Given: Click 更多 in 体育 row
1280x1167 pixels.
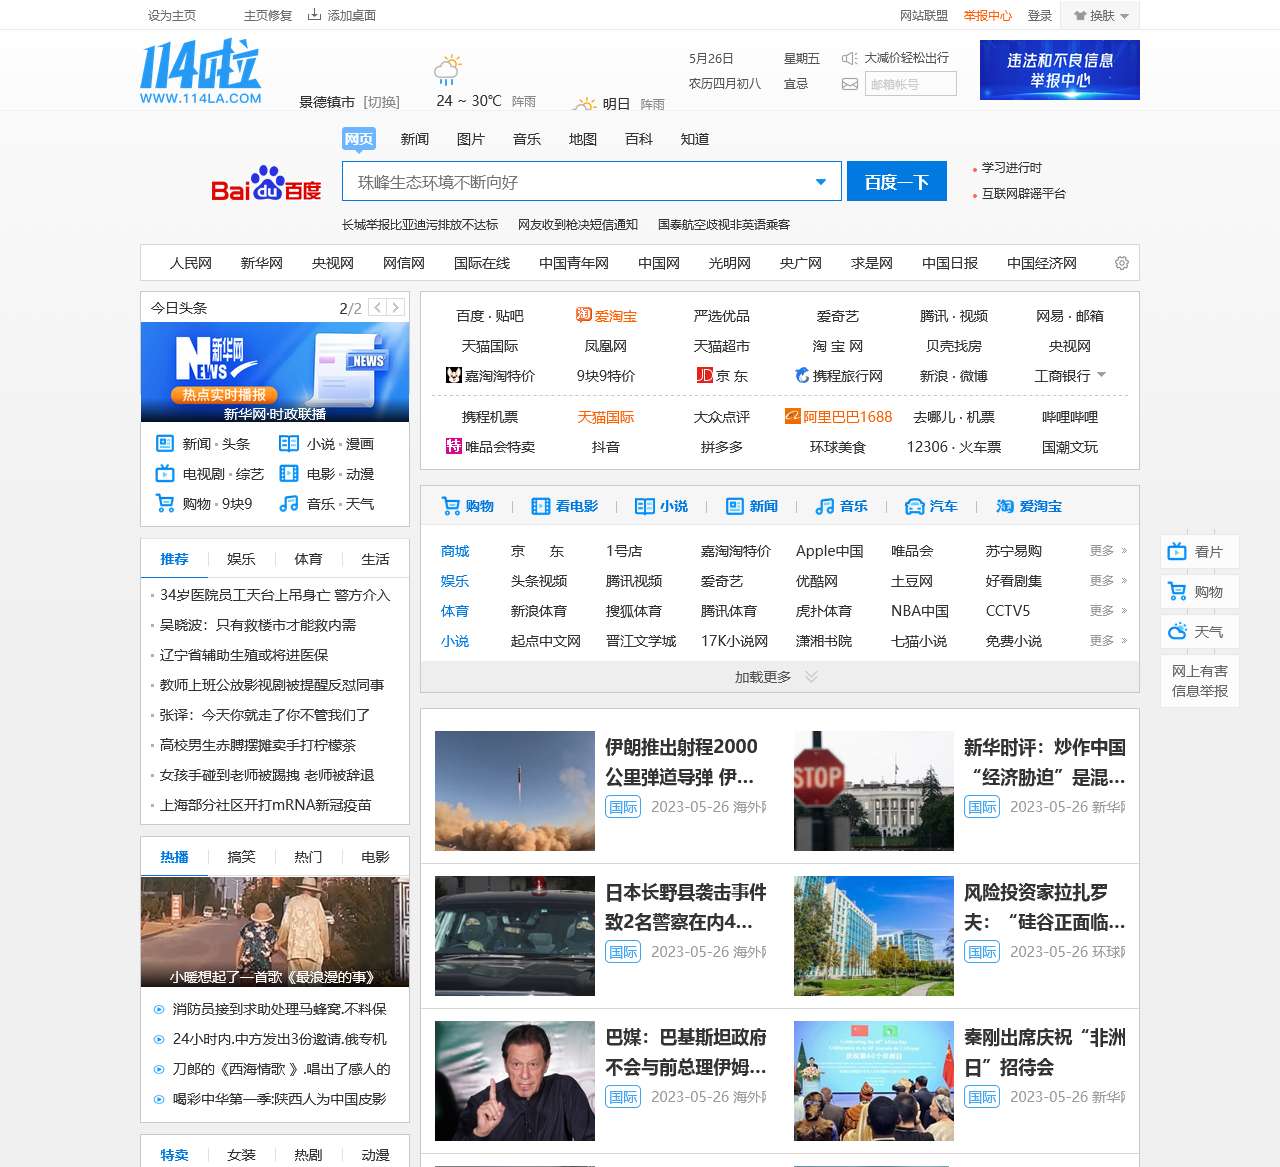Looking at the screenshot, I should (x=1108, y=611).
